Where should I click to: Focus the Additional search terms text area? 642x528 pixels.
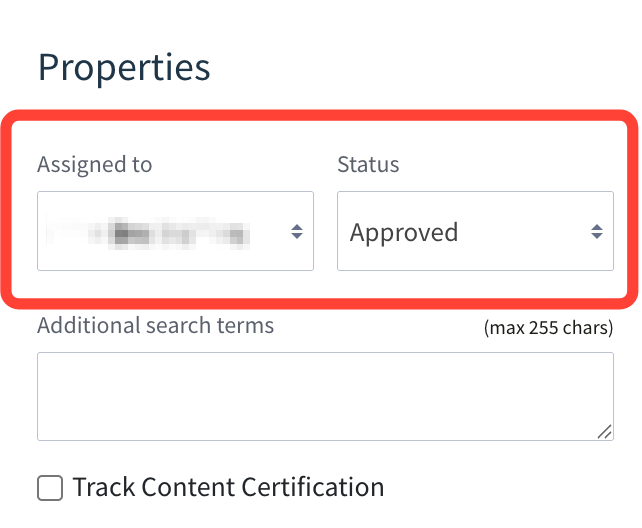tap(325, 396)
